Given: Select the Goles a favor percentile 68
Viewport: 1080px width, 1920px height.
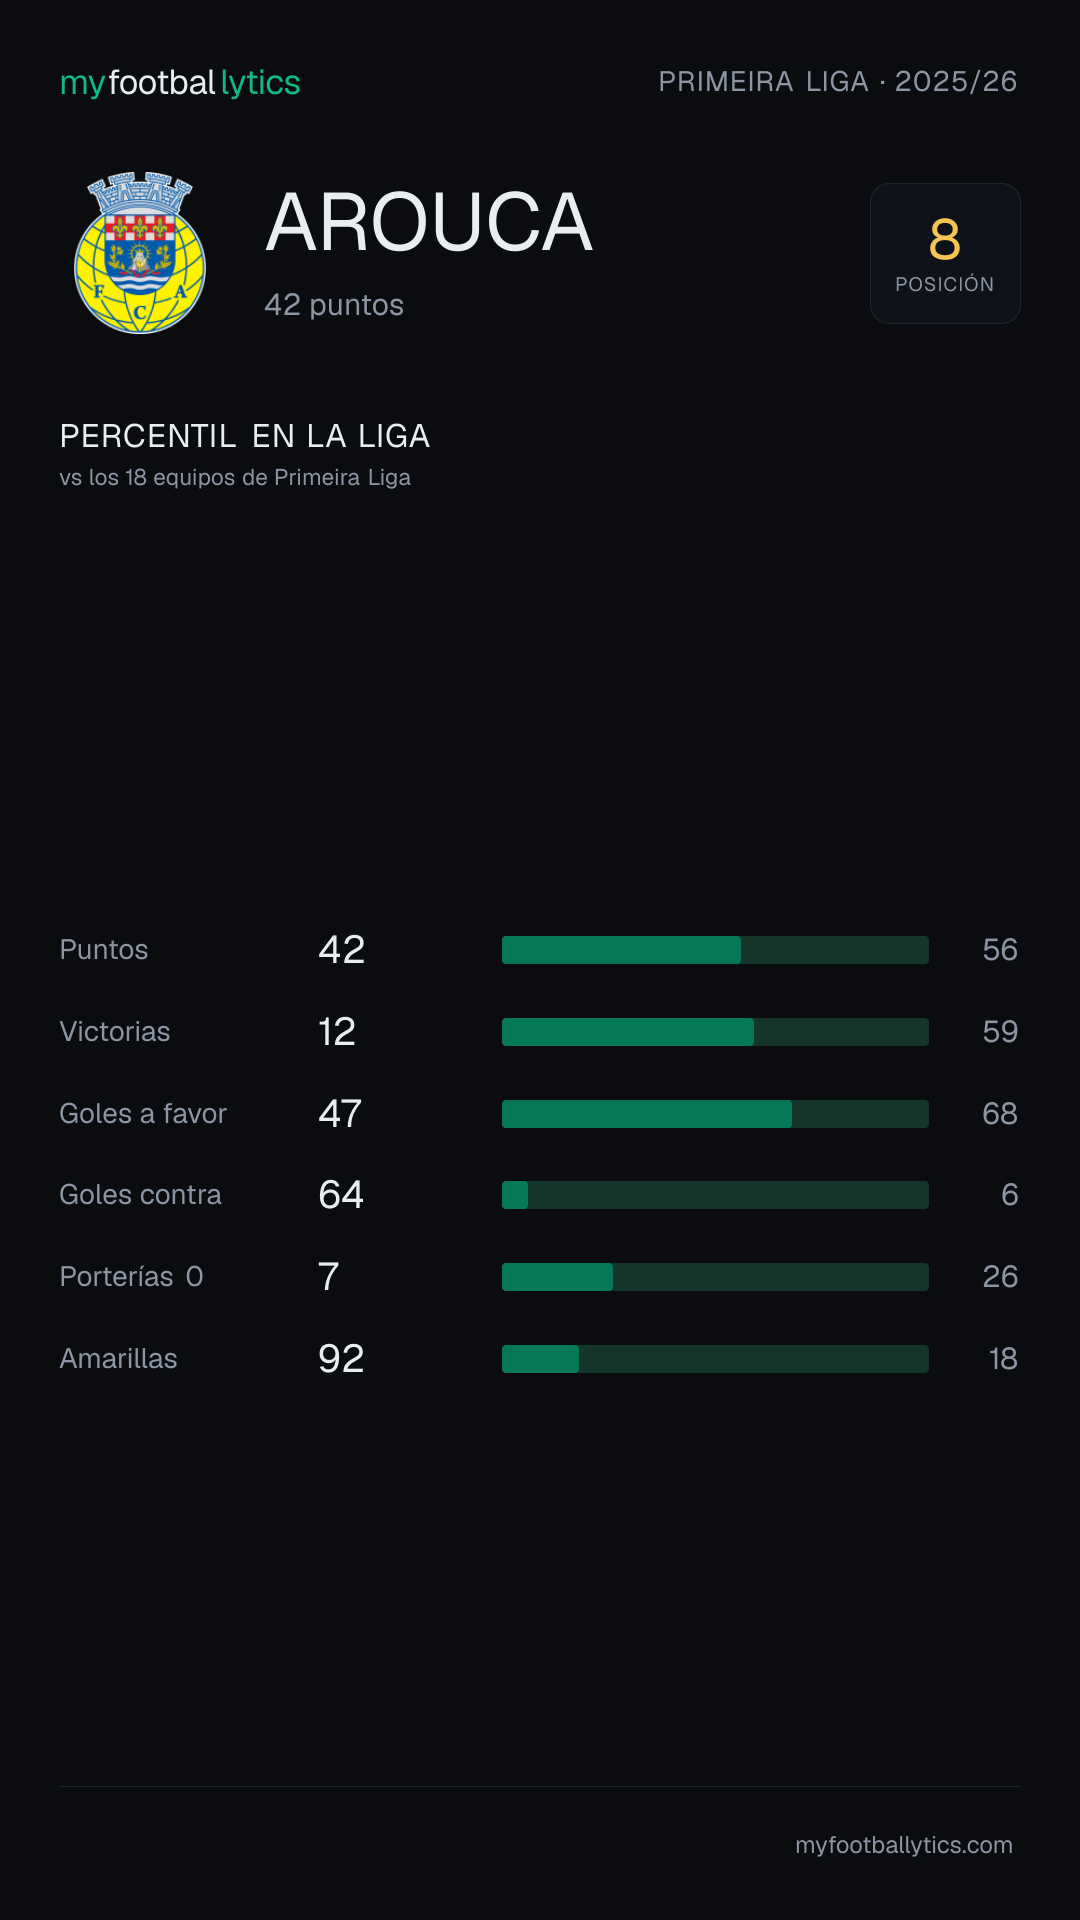Looking at the screenshot, I should 1000,1114.
